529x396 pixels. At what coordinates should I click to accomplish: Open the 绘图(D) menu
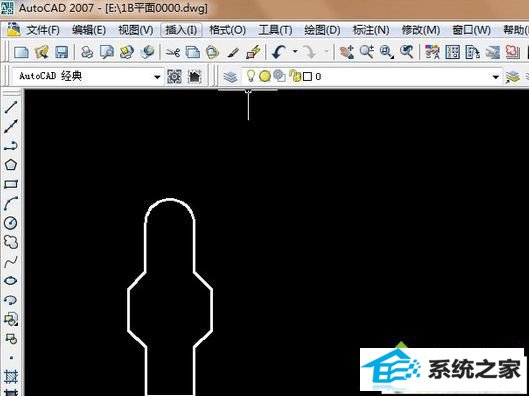322,30
